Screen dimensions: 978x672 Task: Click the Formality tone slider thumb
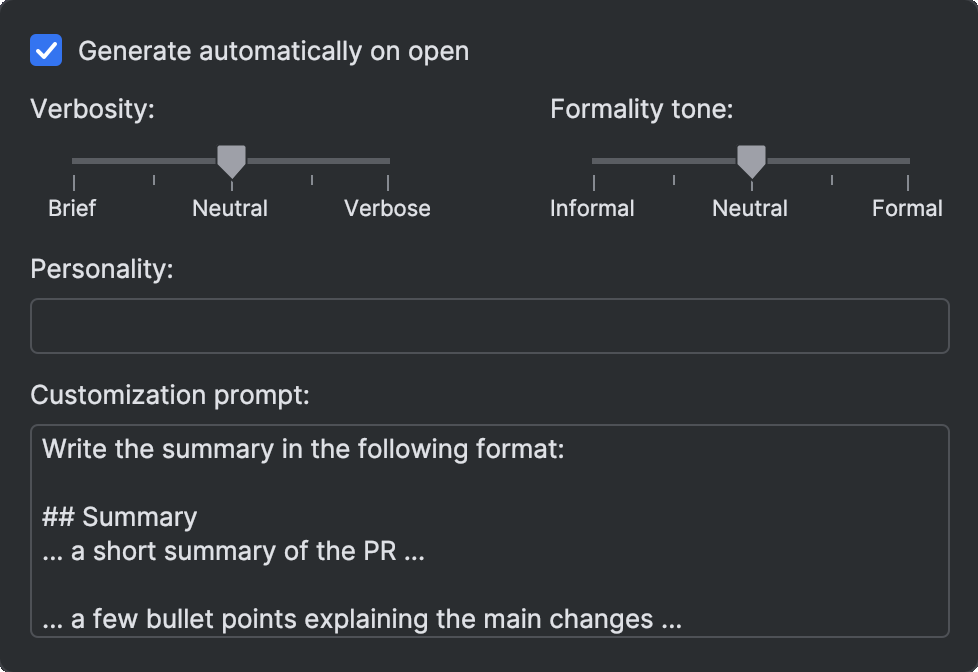click(x=751, y=158)
